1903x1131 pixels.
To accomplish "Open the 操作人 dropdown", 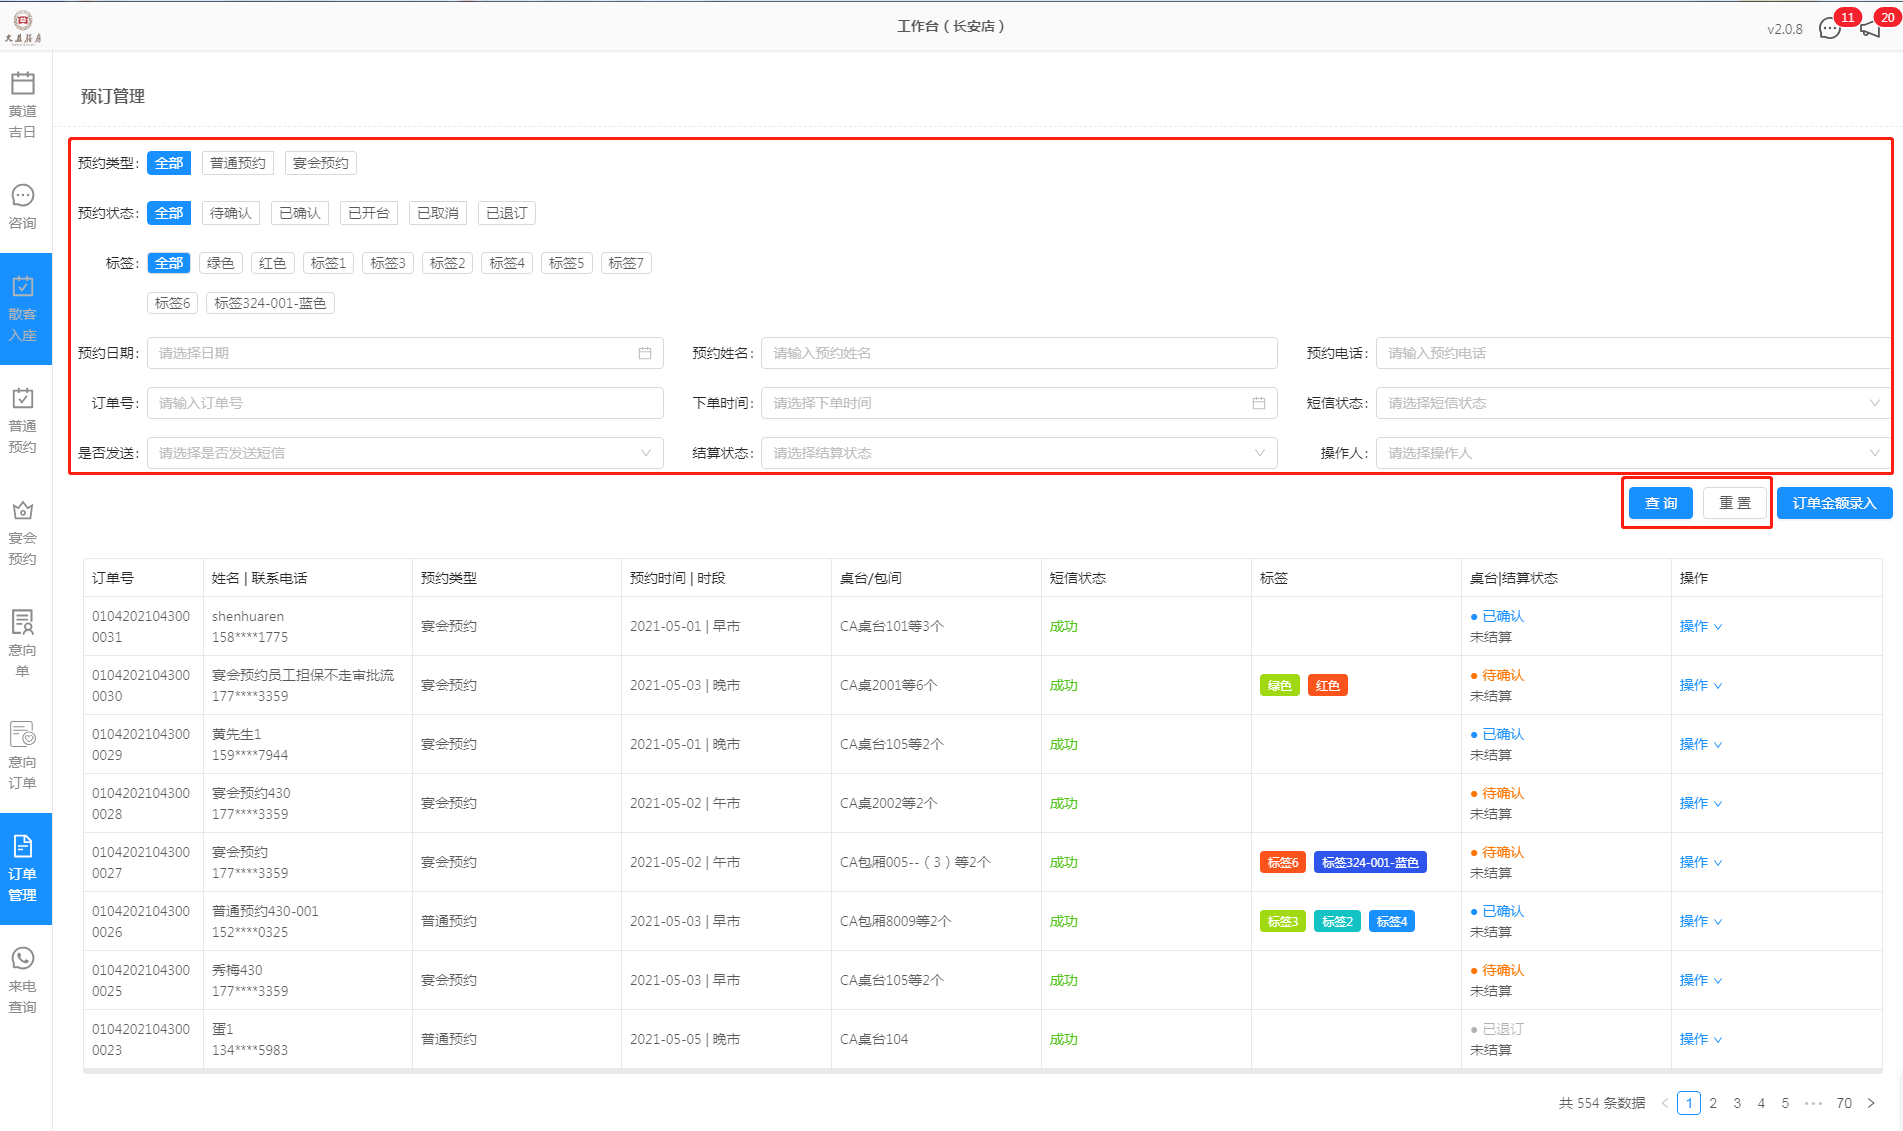I will (1633, 453).
